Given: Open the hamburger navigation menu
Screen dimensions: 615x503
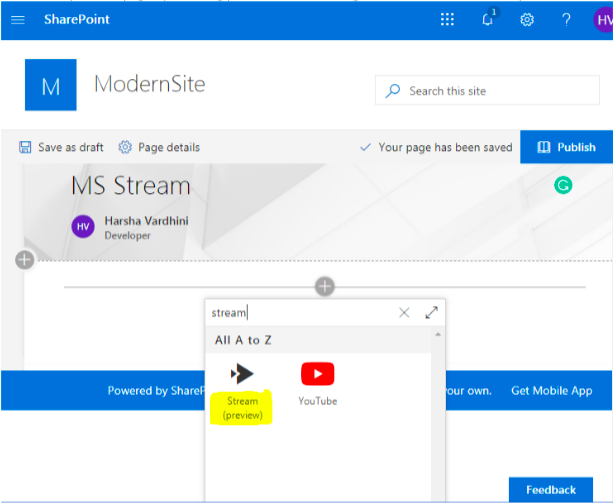Looking at the screenshot, I should pyautogui.click(x=18, y=20).
